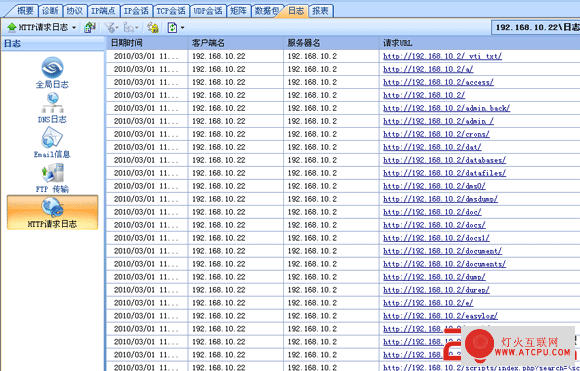Sort by the 日期时间 column header
580x371 pixels.
(147, 43)
